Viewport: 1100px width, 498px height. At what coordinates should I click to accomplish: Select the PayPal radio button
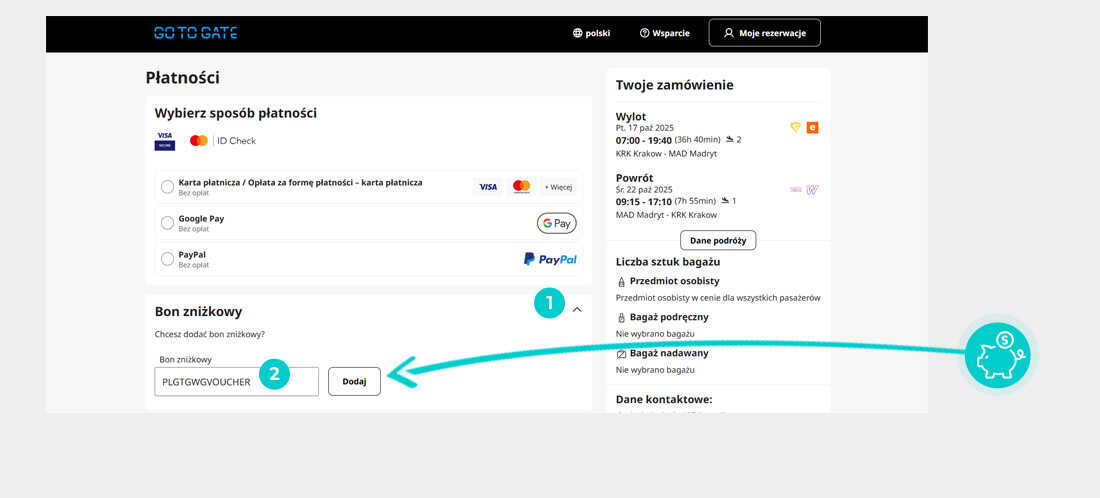point(167,259)
